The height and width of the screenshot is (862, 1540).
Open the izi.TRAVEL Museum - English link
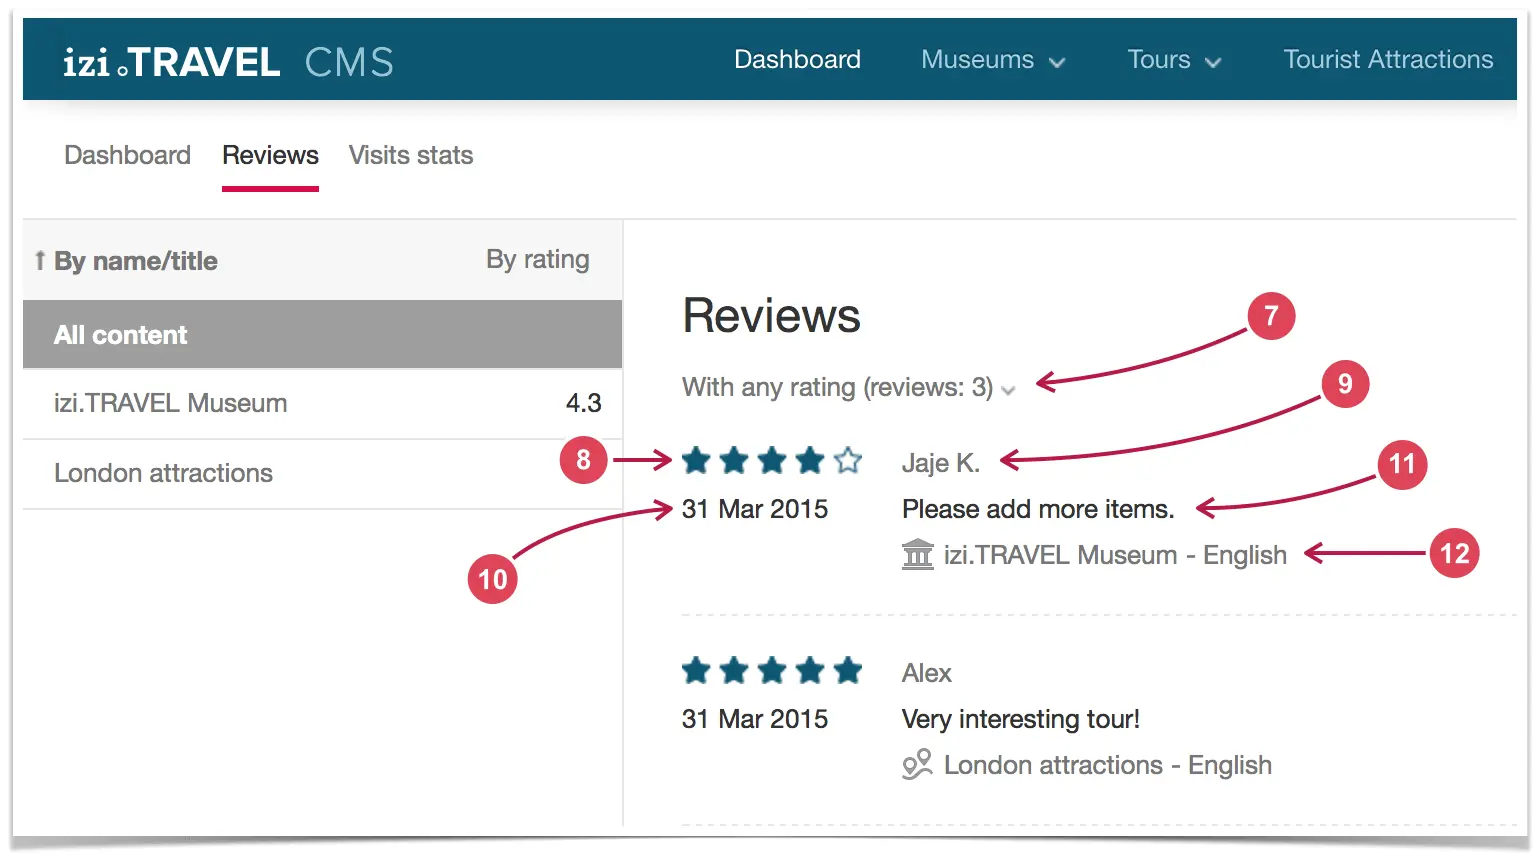tap(1115, 555)
